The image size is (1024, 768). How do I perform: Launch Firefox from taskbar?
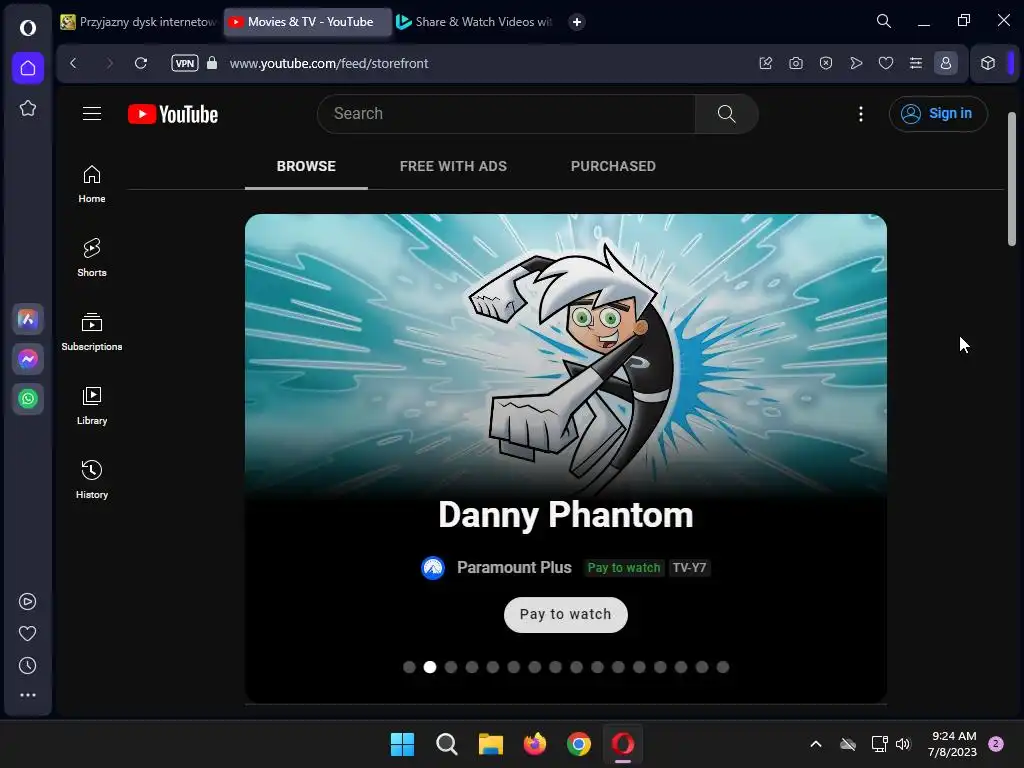tap(535, 744)
